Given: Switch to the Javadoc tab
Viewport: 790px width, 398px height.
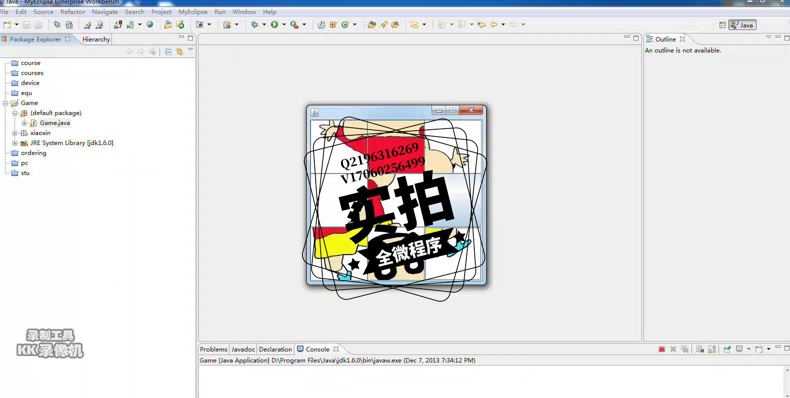Looking at the screenshot, I should point(243,349).
